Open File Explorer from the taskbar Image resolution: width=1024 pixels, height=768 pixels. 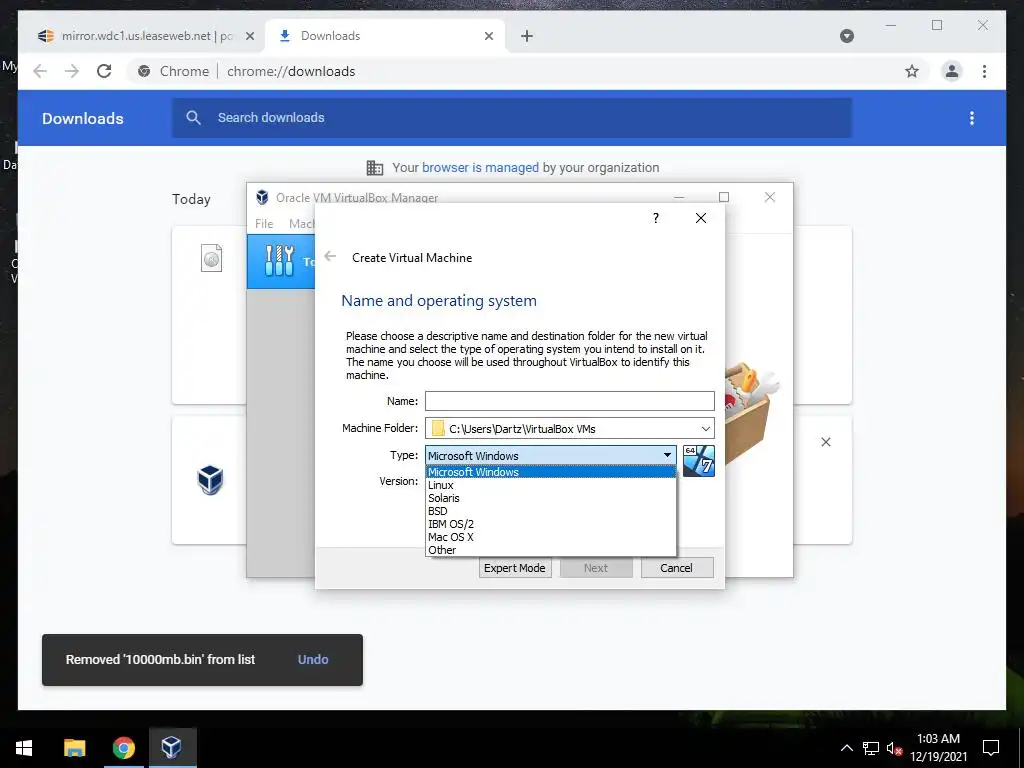click(x=75, y=748)
